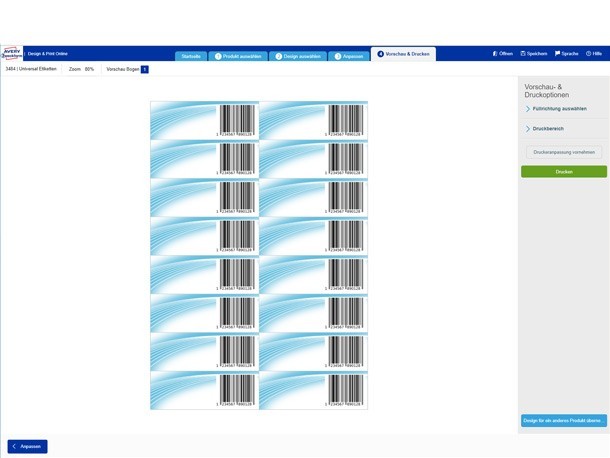Viewport: 610px width, 458px height.
Task: Click step number icon in Produkt auswählen tab
Action: [218, 56]
